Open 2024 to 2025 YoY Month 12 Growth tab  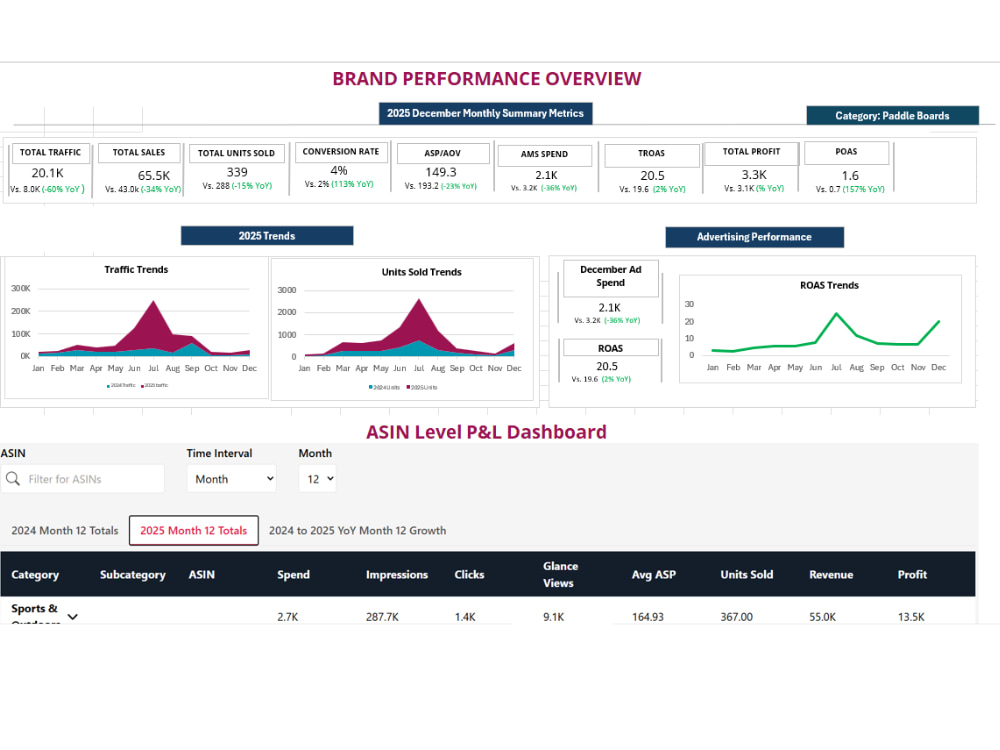[358, 531]
